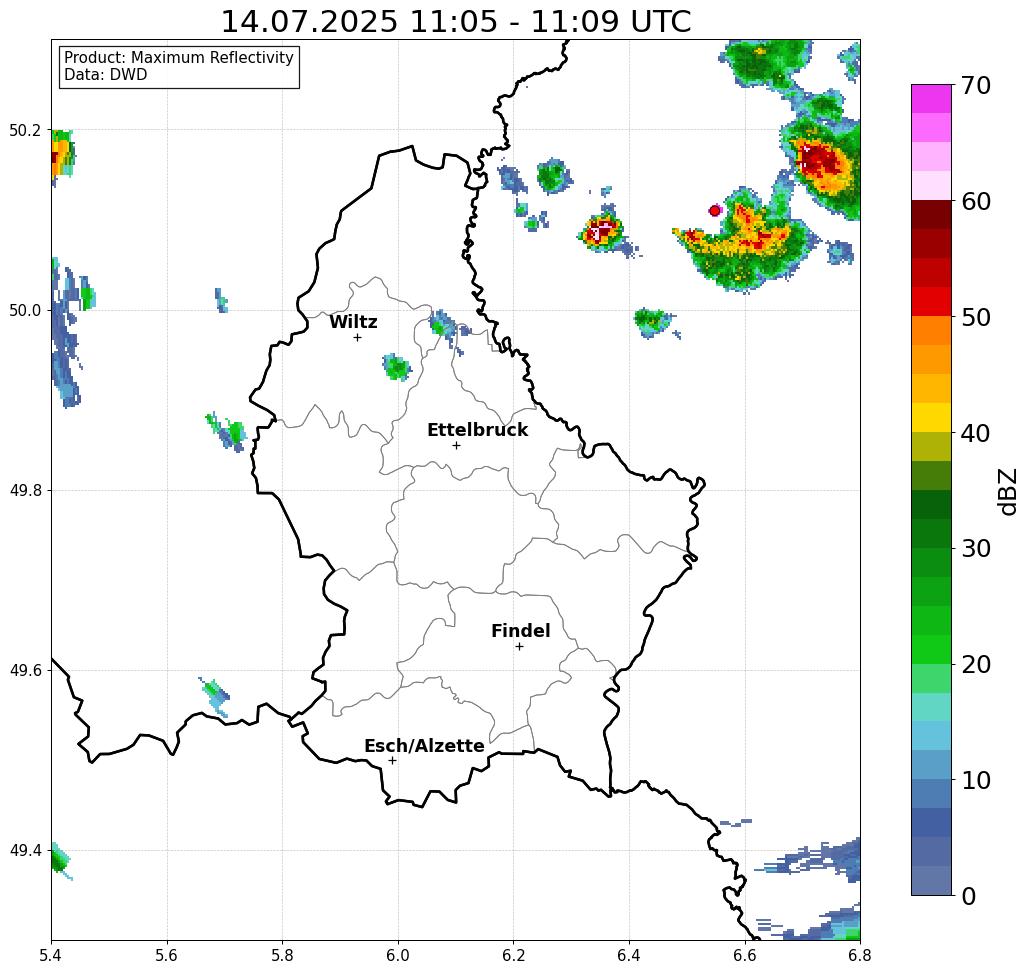The image size is (1029, 973).
Task: Click the longitude axis label '5.8'
Action: pyautogui.click(x=282, y=955)
